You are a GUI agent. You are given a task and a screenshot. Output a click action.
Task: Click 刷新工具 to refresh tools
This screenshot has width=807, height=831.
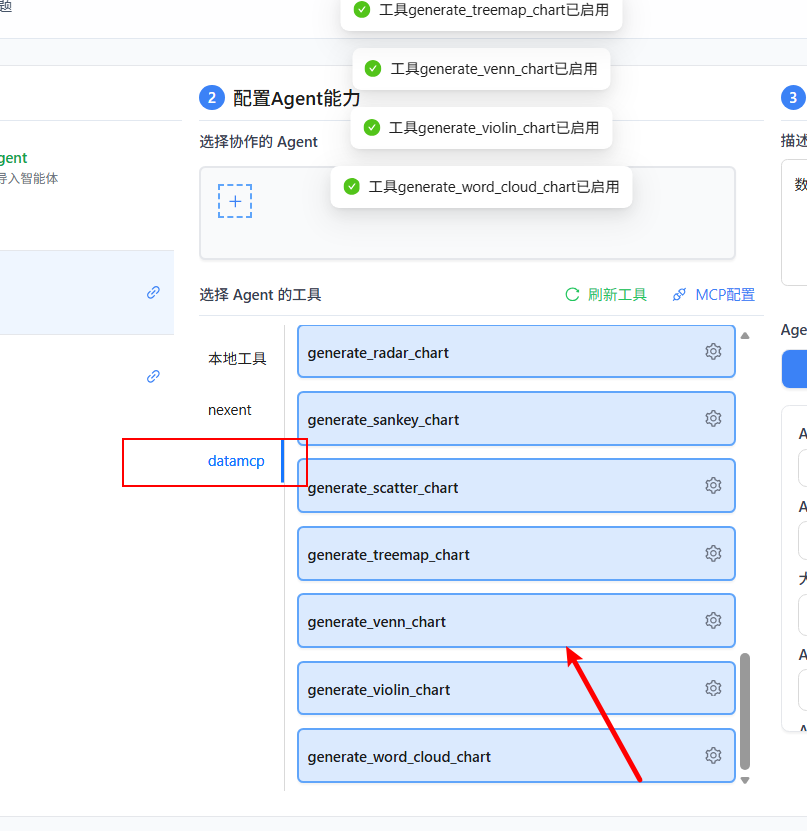click(x=606, y=295)
